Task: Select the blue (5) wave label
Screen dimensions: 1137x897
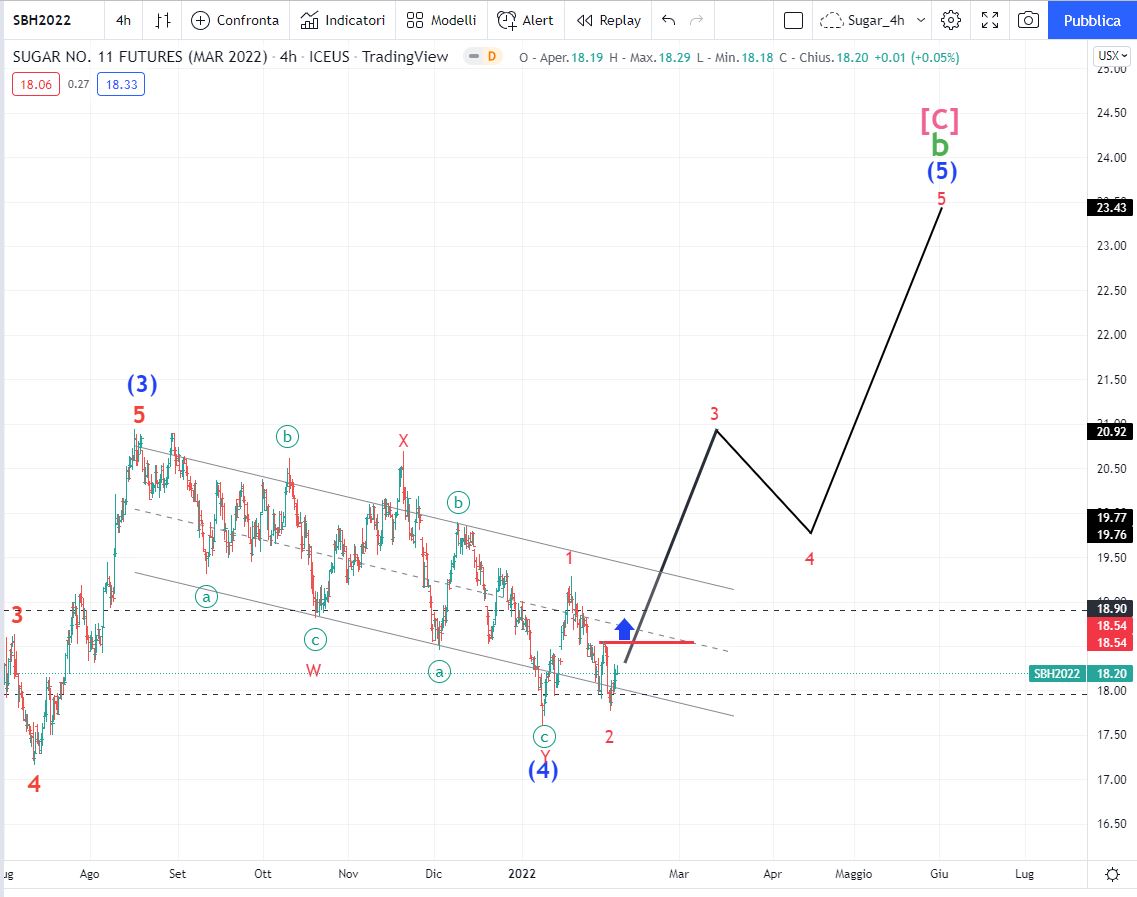Action: coord(942,171)
